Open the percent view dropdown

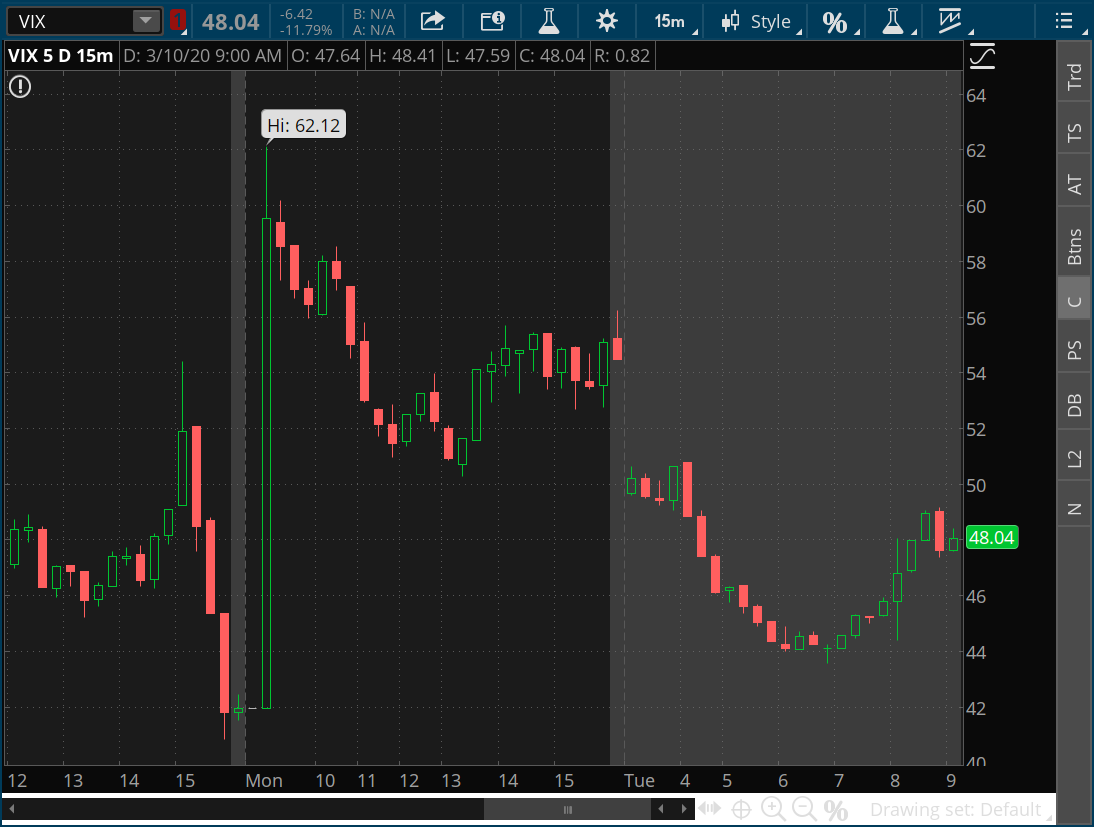(x=839, y=22)
